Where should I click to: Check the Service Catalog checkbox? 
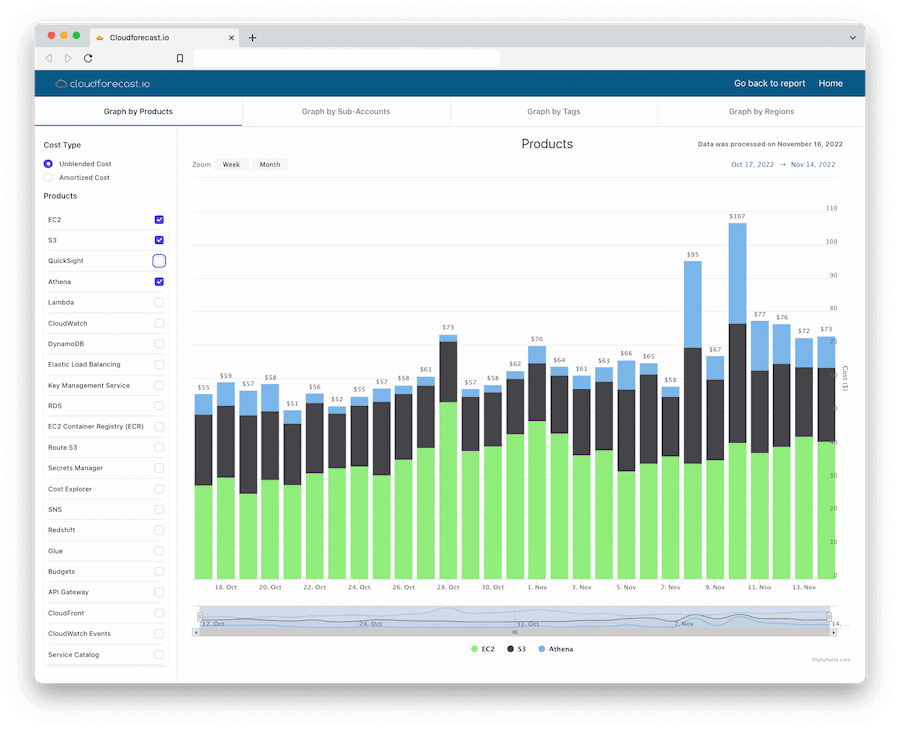coord(159,654)
